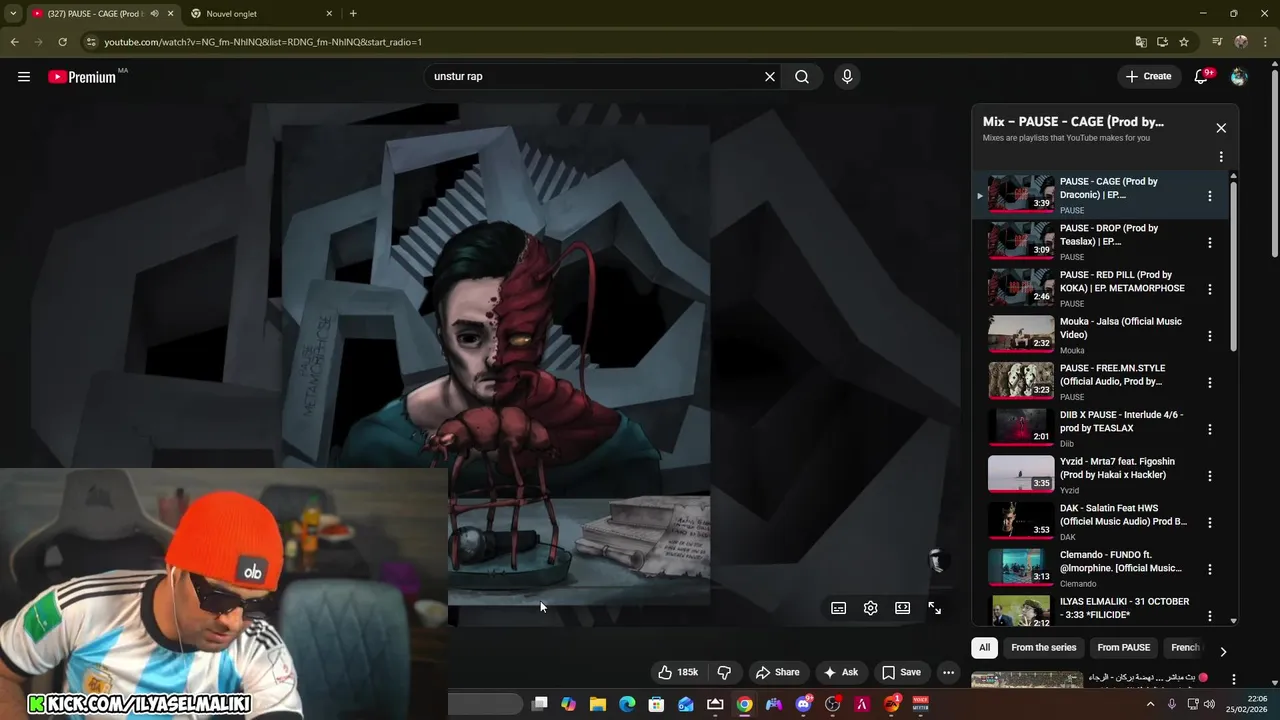The width and height of the screenshot is (1280, 720).
Task: Save the video to a playlist
Action: click(x=900, y=672)
